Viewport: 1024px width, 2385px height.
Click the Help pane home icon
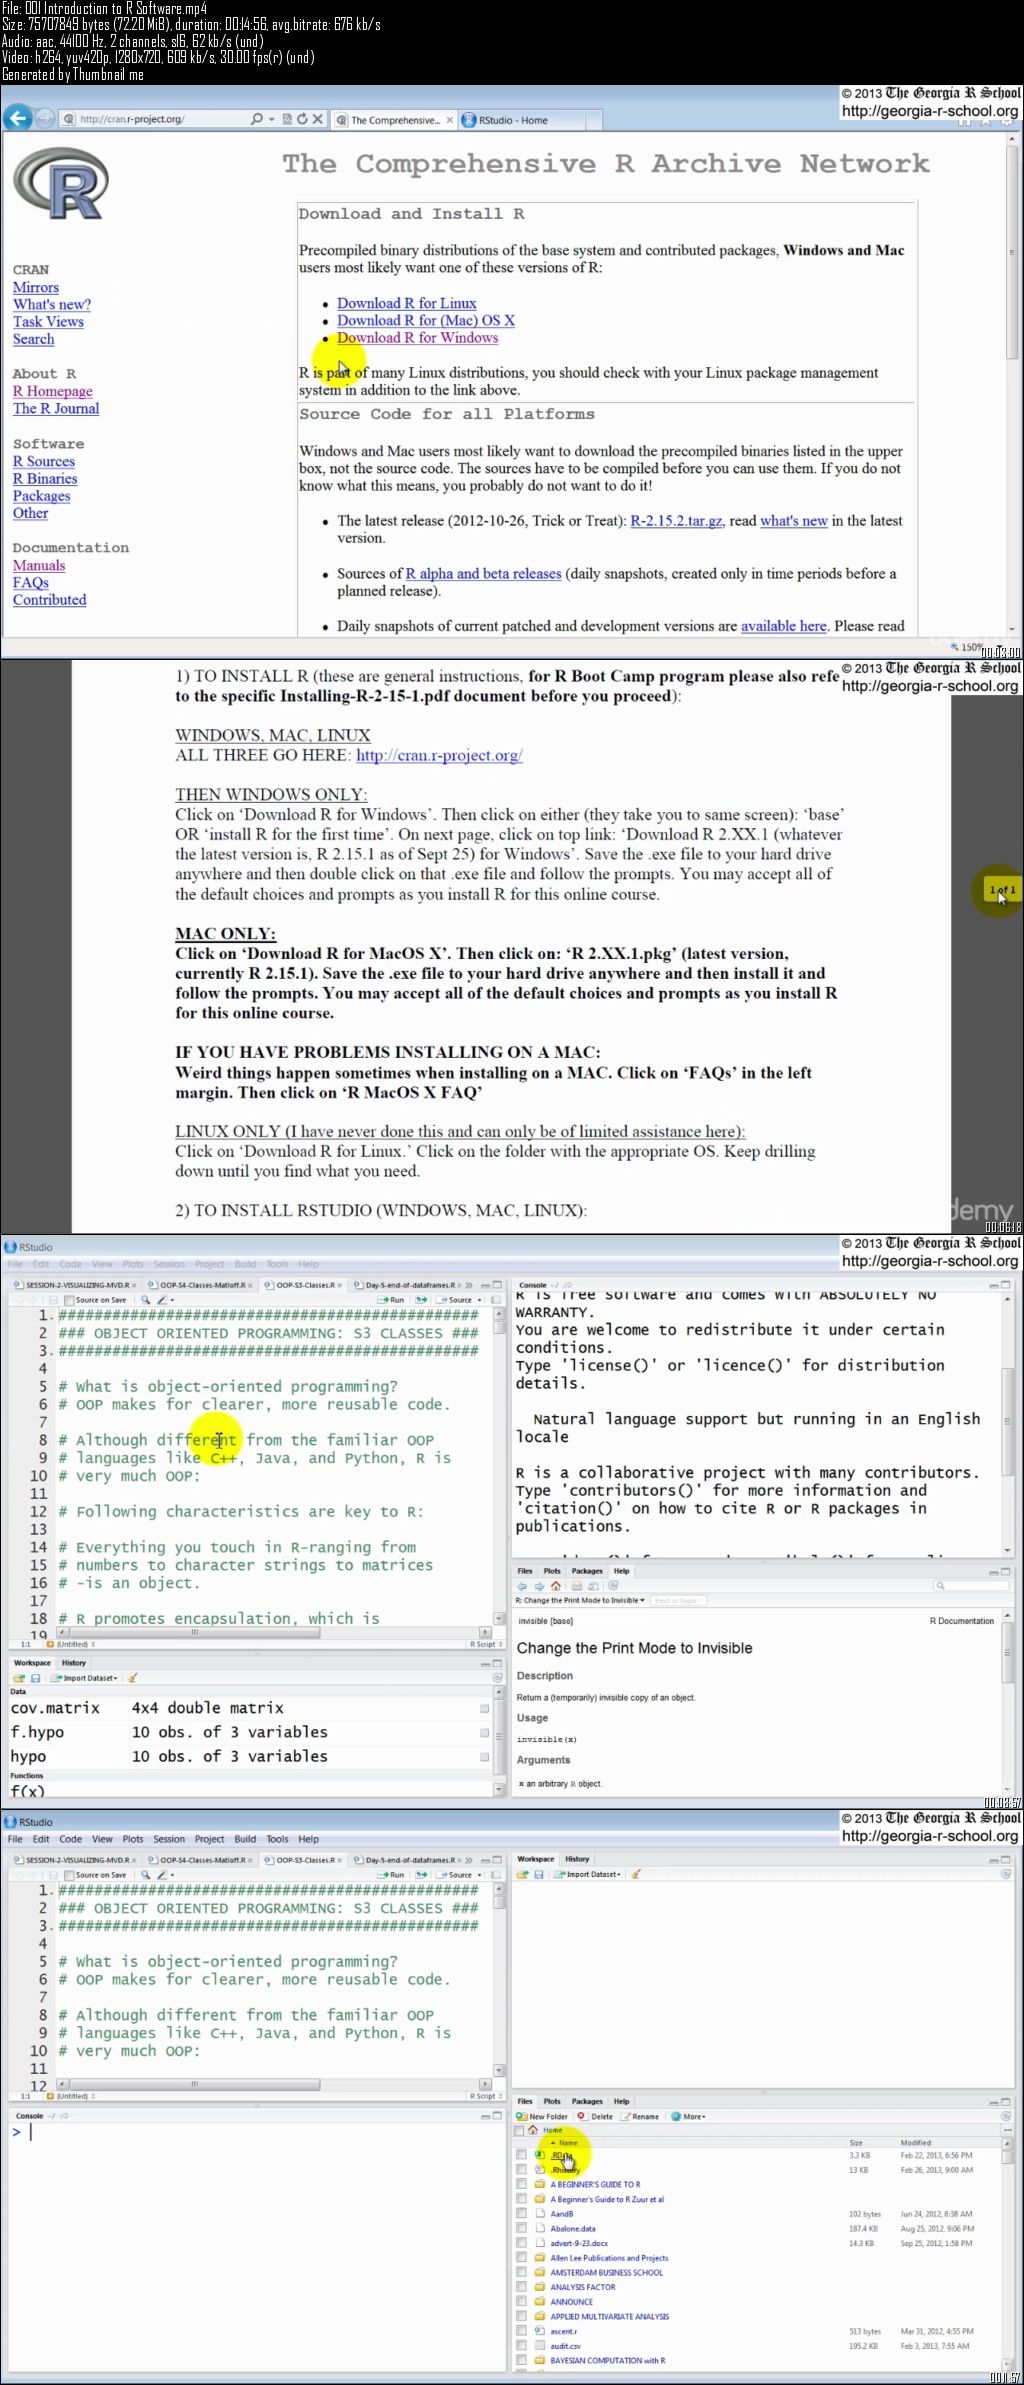click(556, 1586)
